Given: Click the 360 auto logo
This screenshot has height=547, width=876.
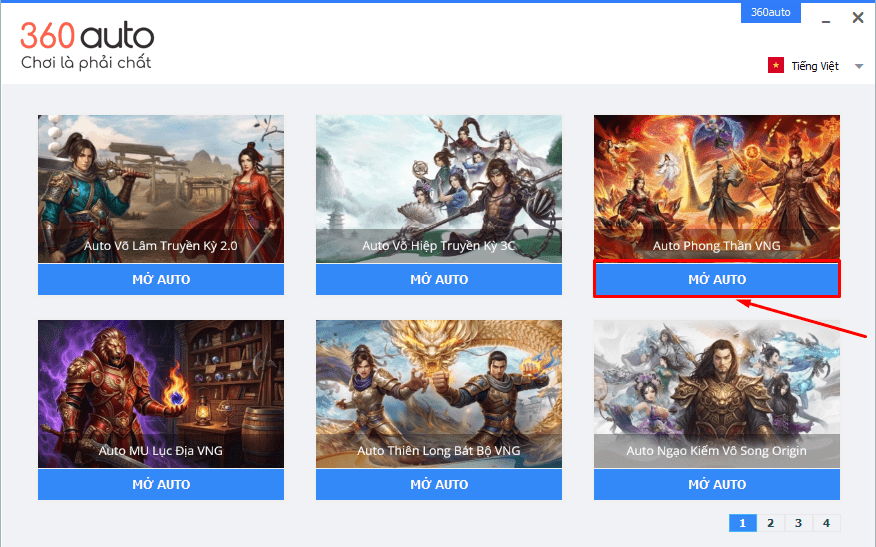Looking at the screenshot, I should pyautogui.click(x=87, y=45).
